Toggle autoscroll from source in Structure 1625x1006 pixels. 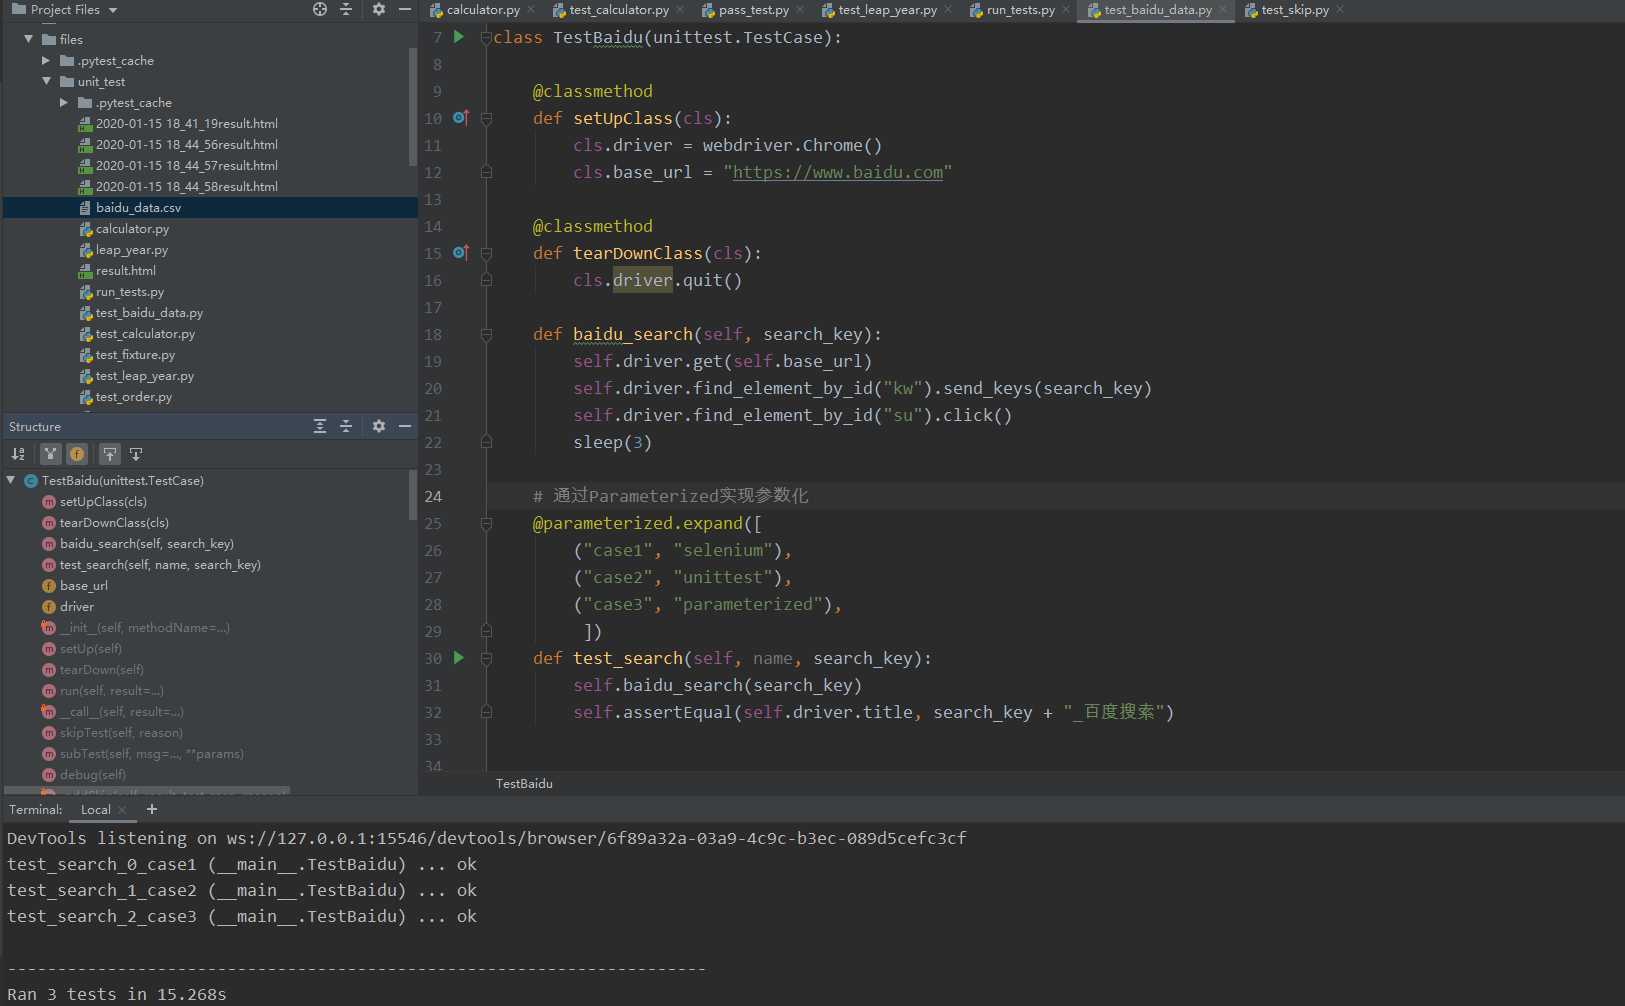coord(136,454)
